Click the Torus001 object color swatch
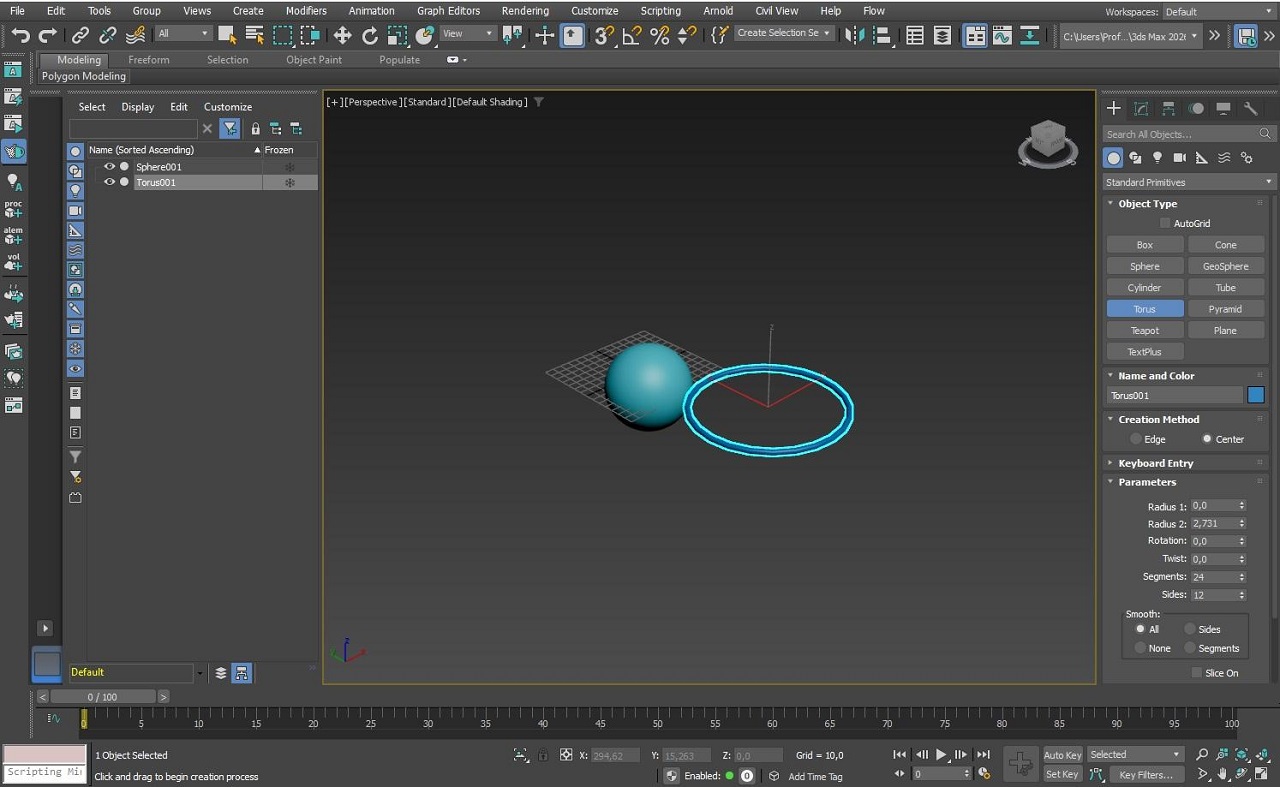1280x787 pixels. 1256,395
